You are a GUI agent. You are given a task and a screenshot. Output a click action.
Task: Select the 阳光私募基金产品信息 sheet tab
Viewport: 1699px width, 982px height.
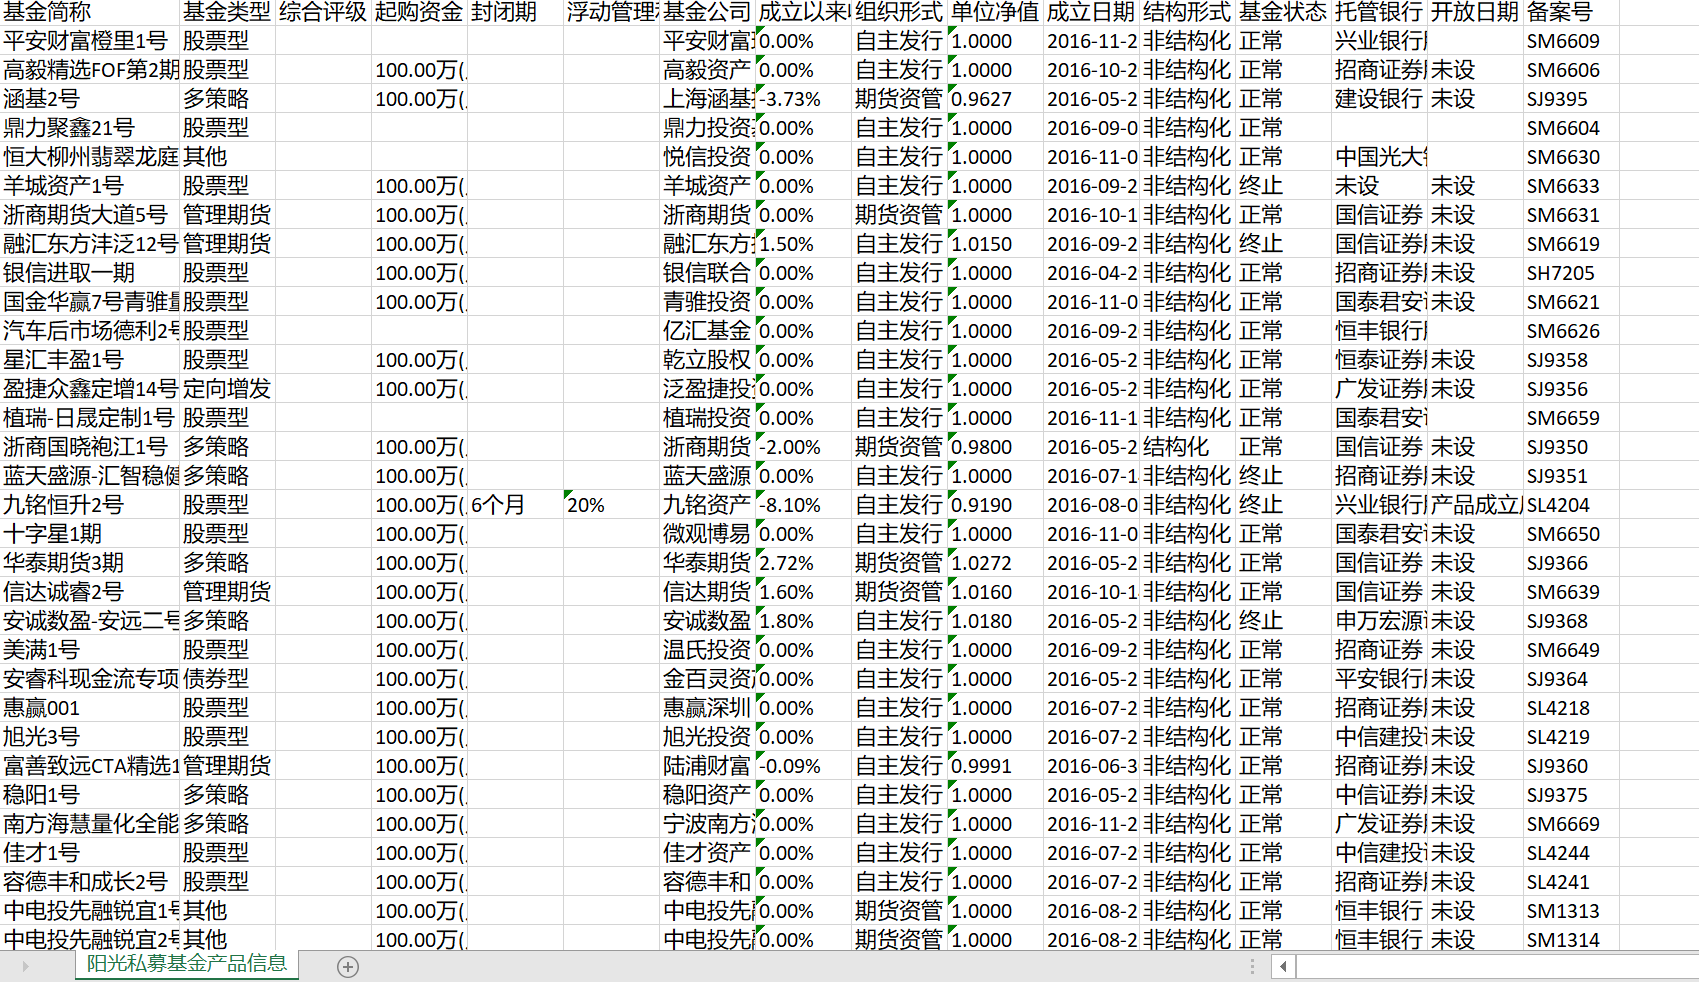[187, 964]
